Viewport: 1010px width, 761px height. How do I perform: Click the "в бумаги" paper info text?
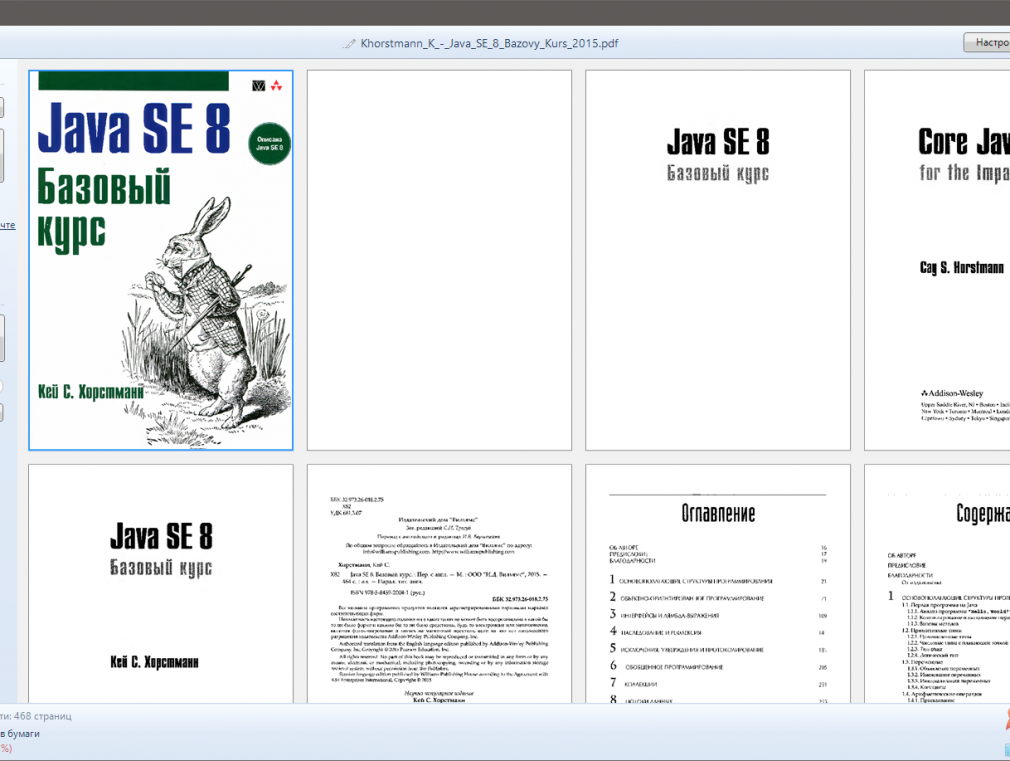click(x=20, y=733)
